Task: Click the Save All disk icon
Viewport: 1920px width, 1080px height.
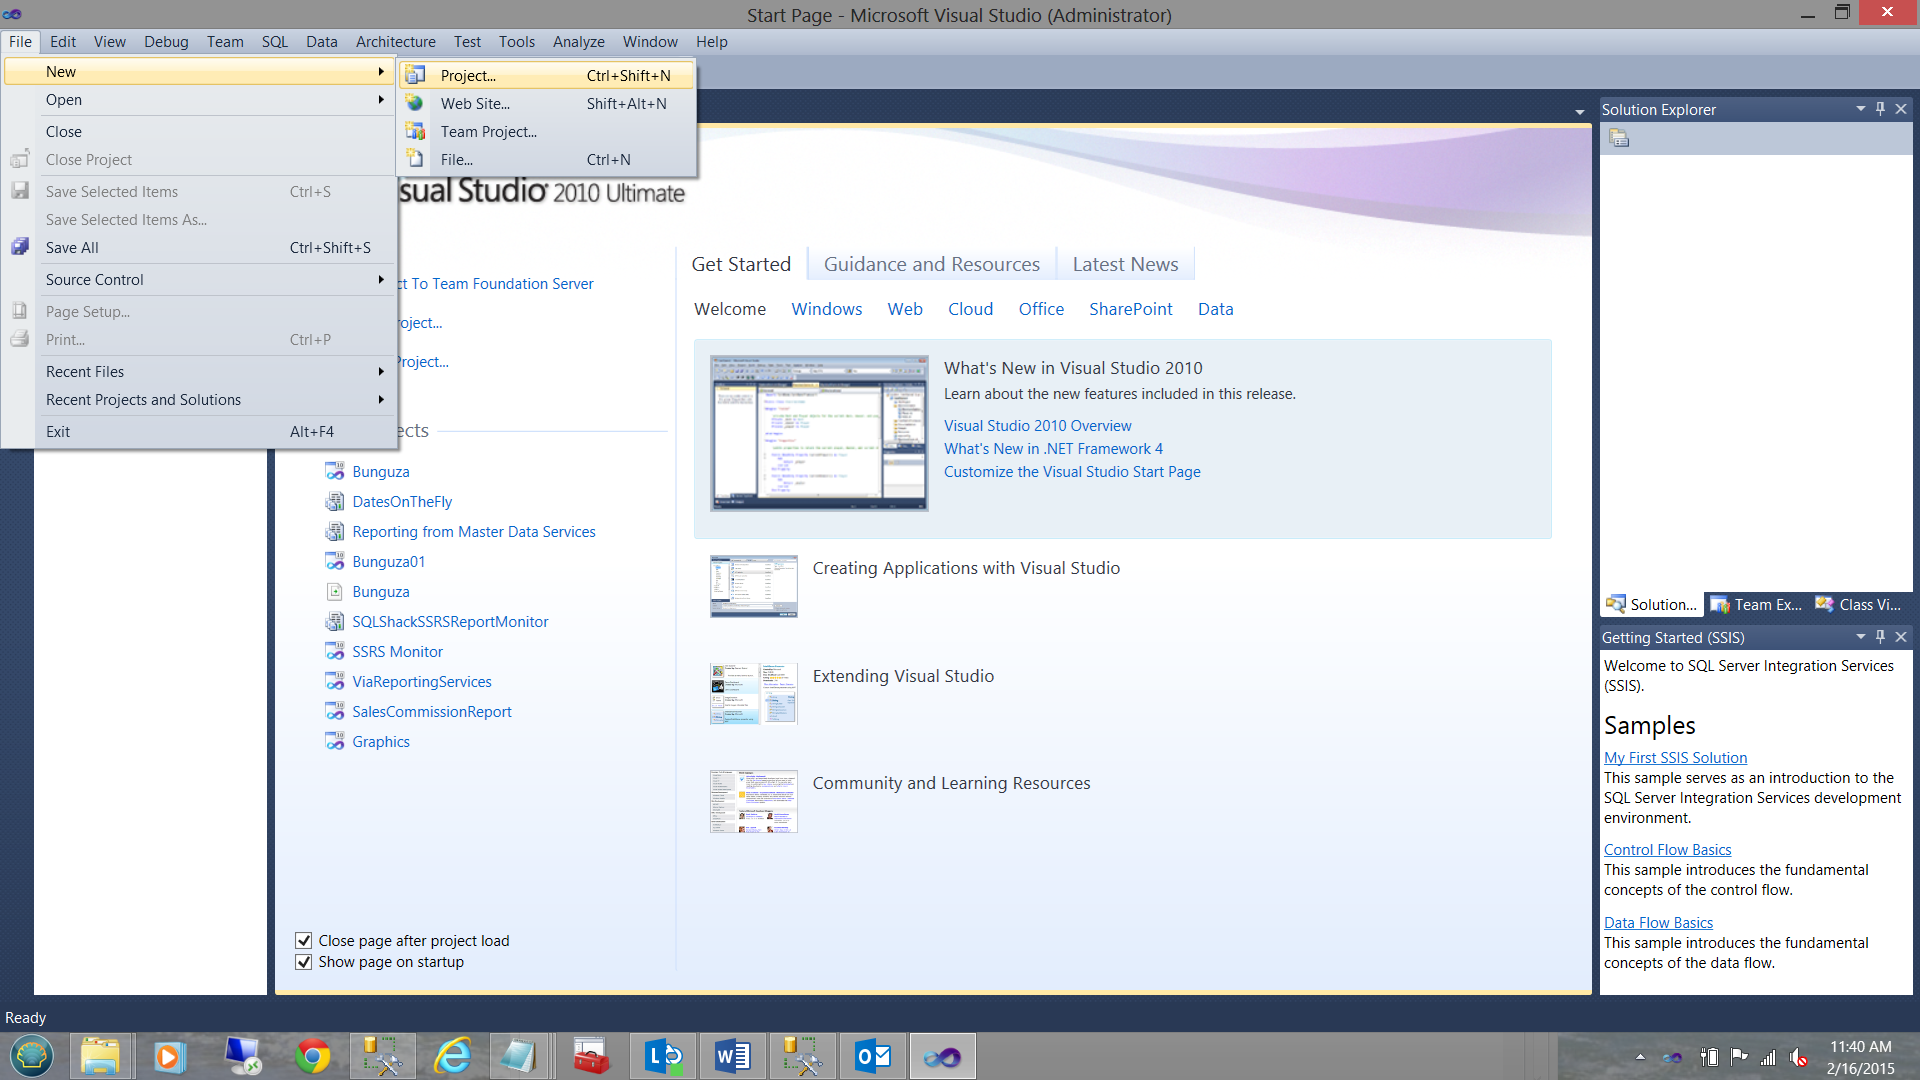Action: (x=20, y=247)
